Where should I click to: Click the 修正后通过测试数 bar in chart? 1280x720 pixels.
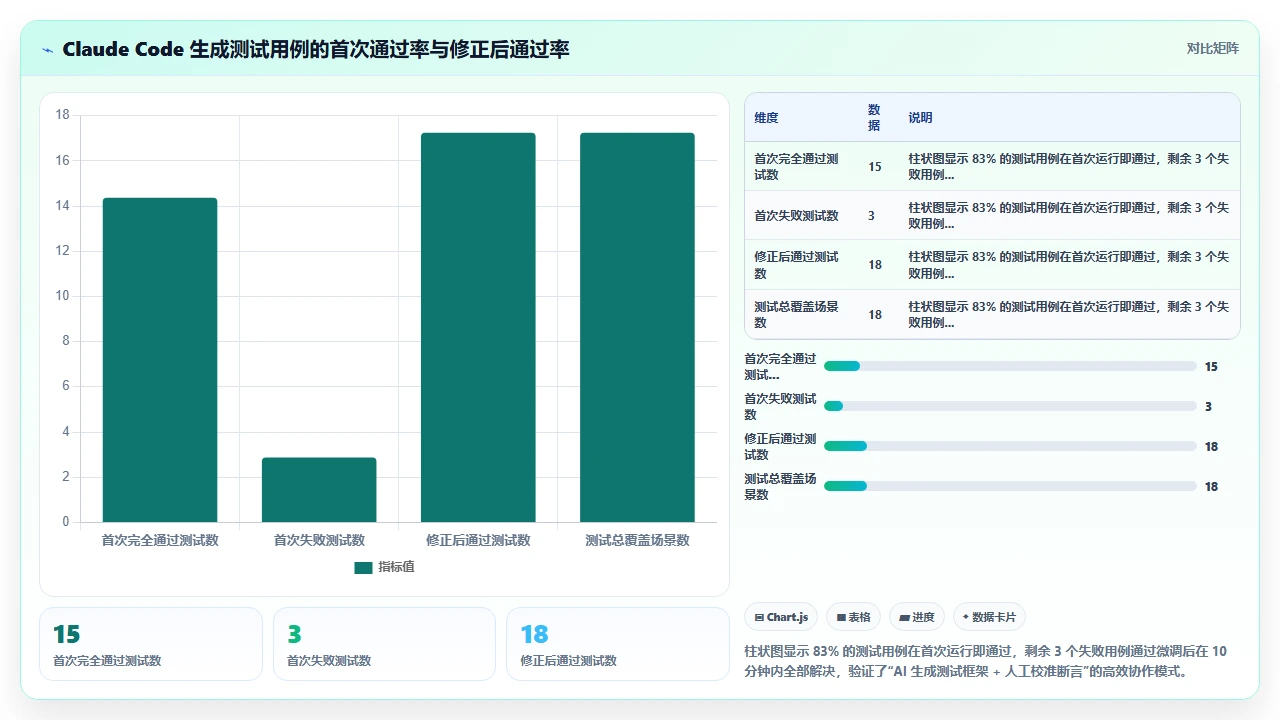click(478, 327)
